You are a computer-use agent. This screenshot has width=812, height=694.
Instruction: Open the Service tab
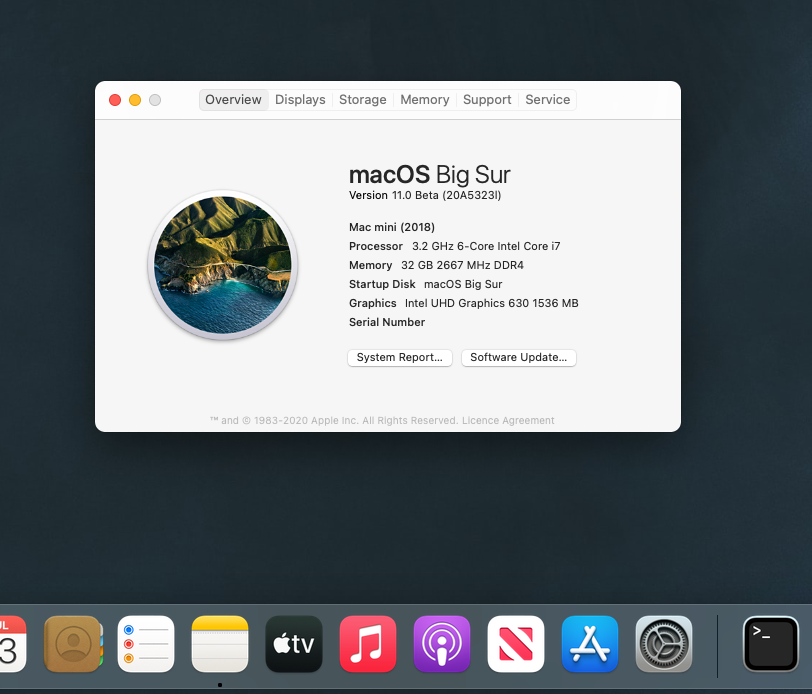547,99
